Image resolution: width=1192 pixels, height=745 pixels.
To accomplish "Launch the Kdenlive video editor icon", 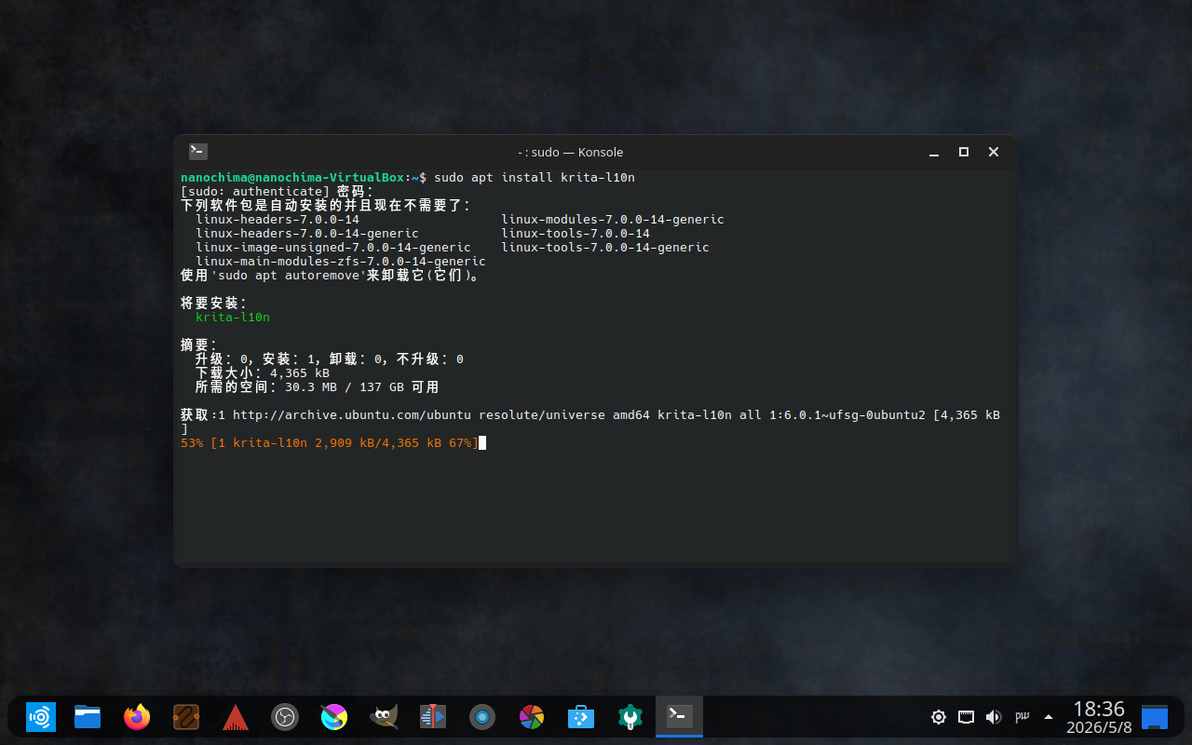I will [x=433, y=717].
